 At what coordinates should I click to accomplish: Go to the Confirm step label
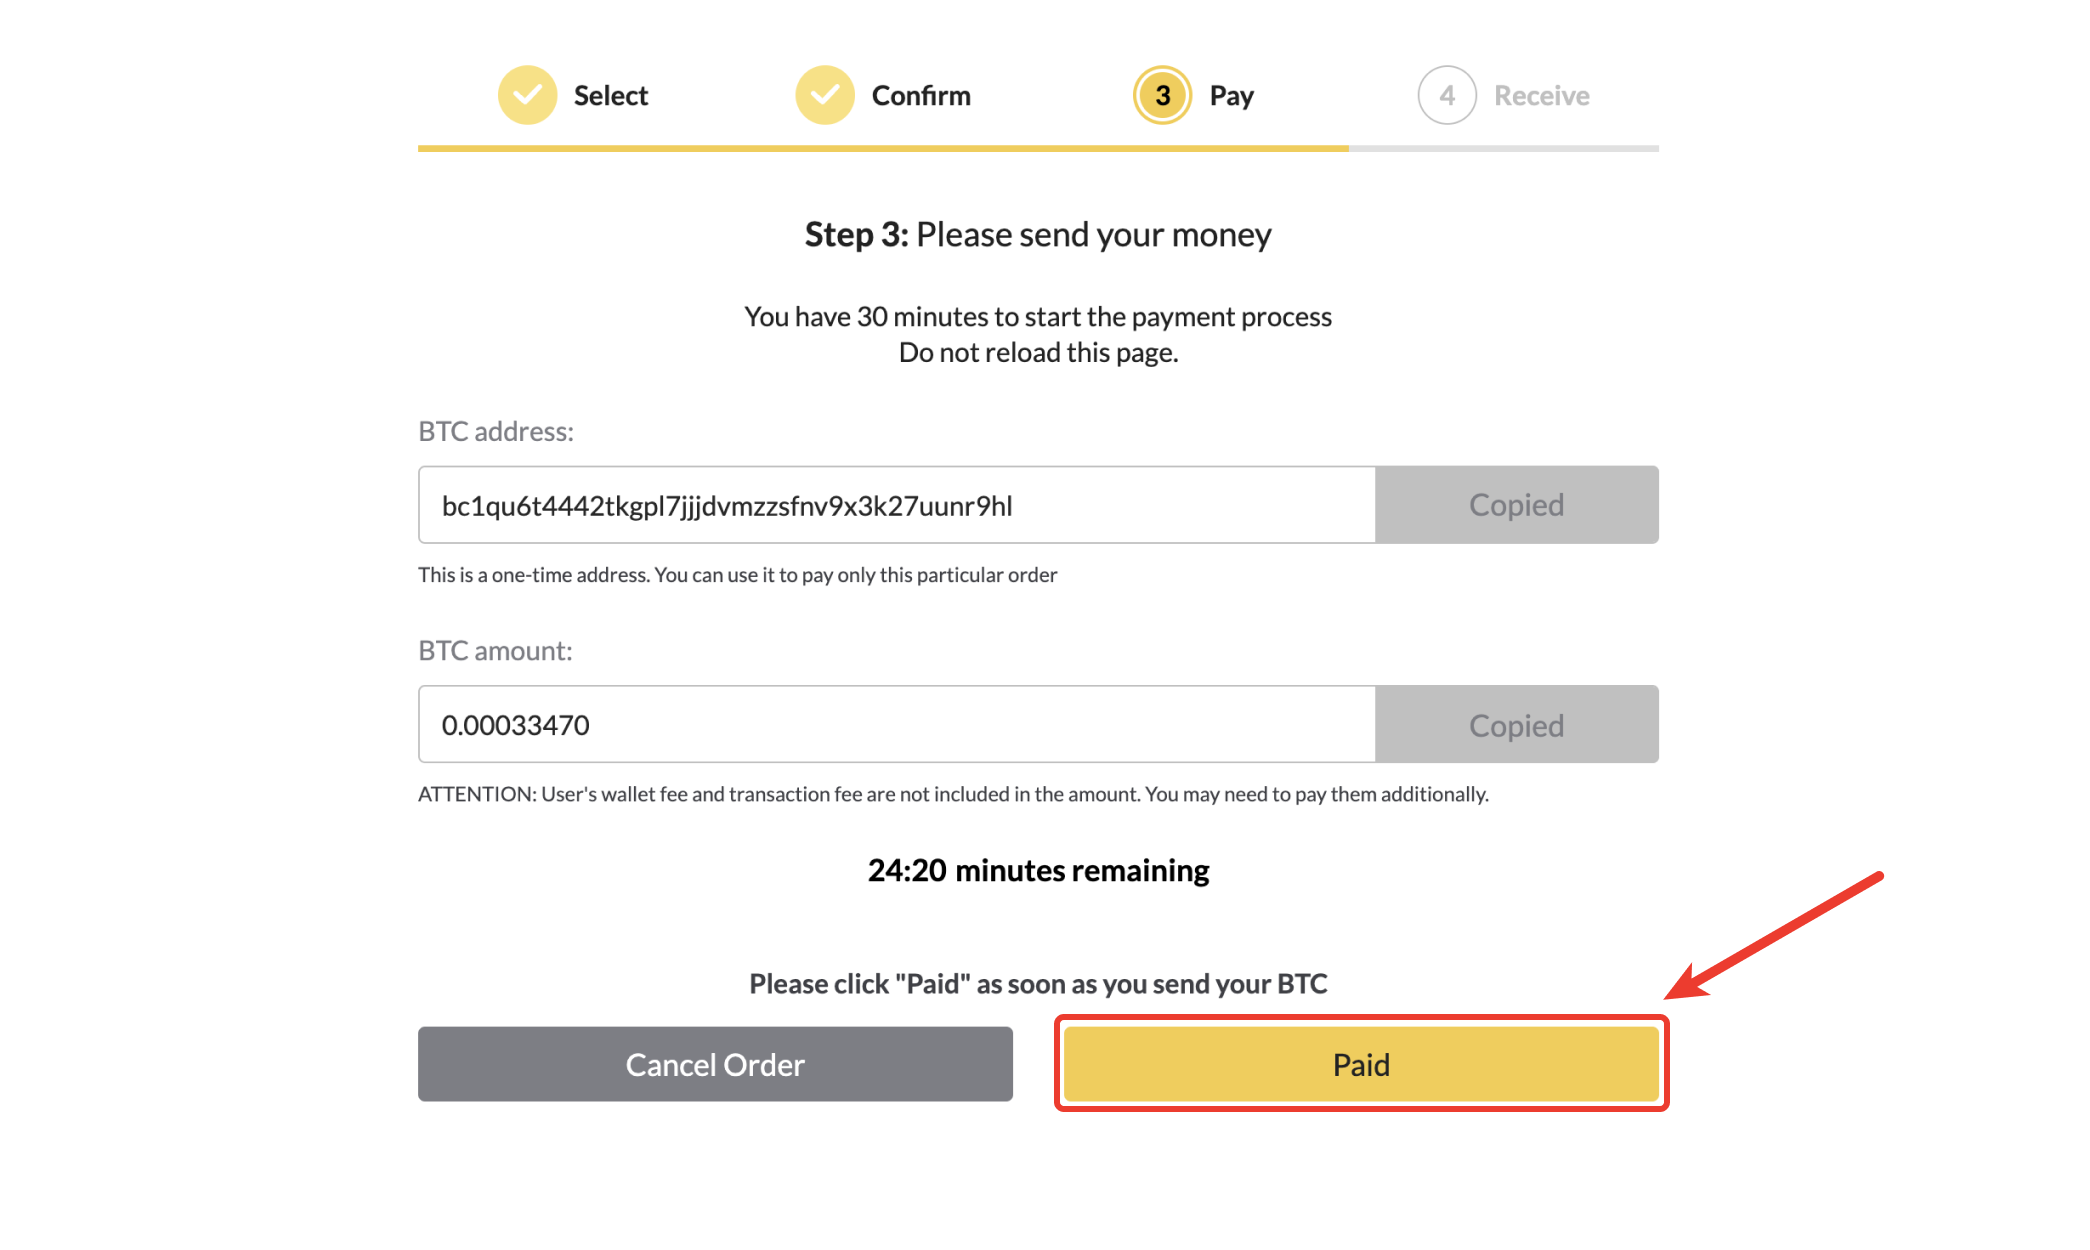(920, 96)
